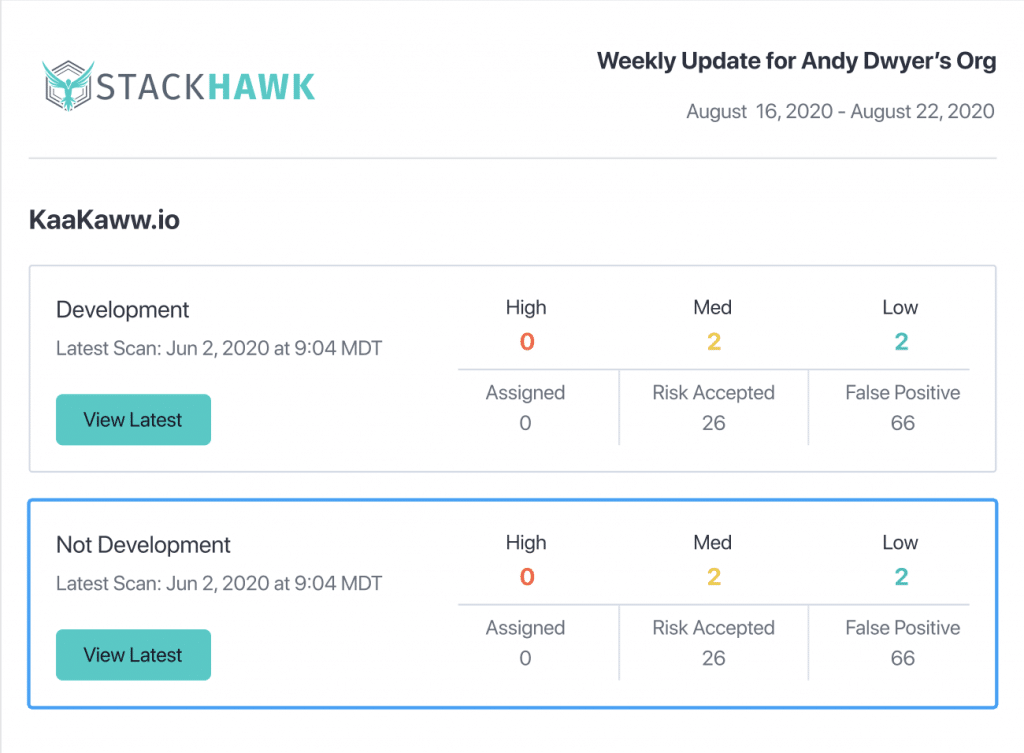
Task: Click the Development Med count 2
Action: 714,342
